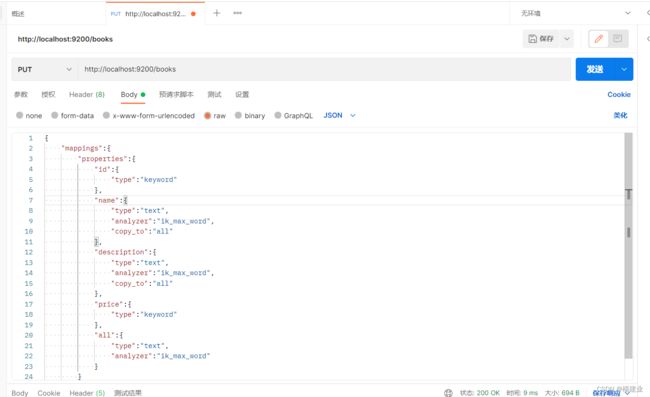Screen dimensions: 650x397
Task: Click line number 20 in the editor gutter
Action: (29, 335)
